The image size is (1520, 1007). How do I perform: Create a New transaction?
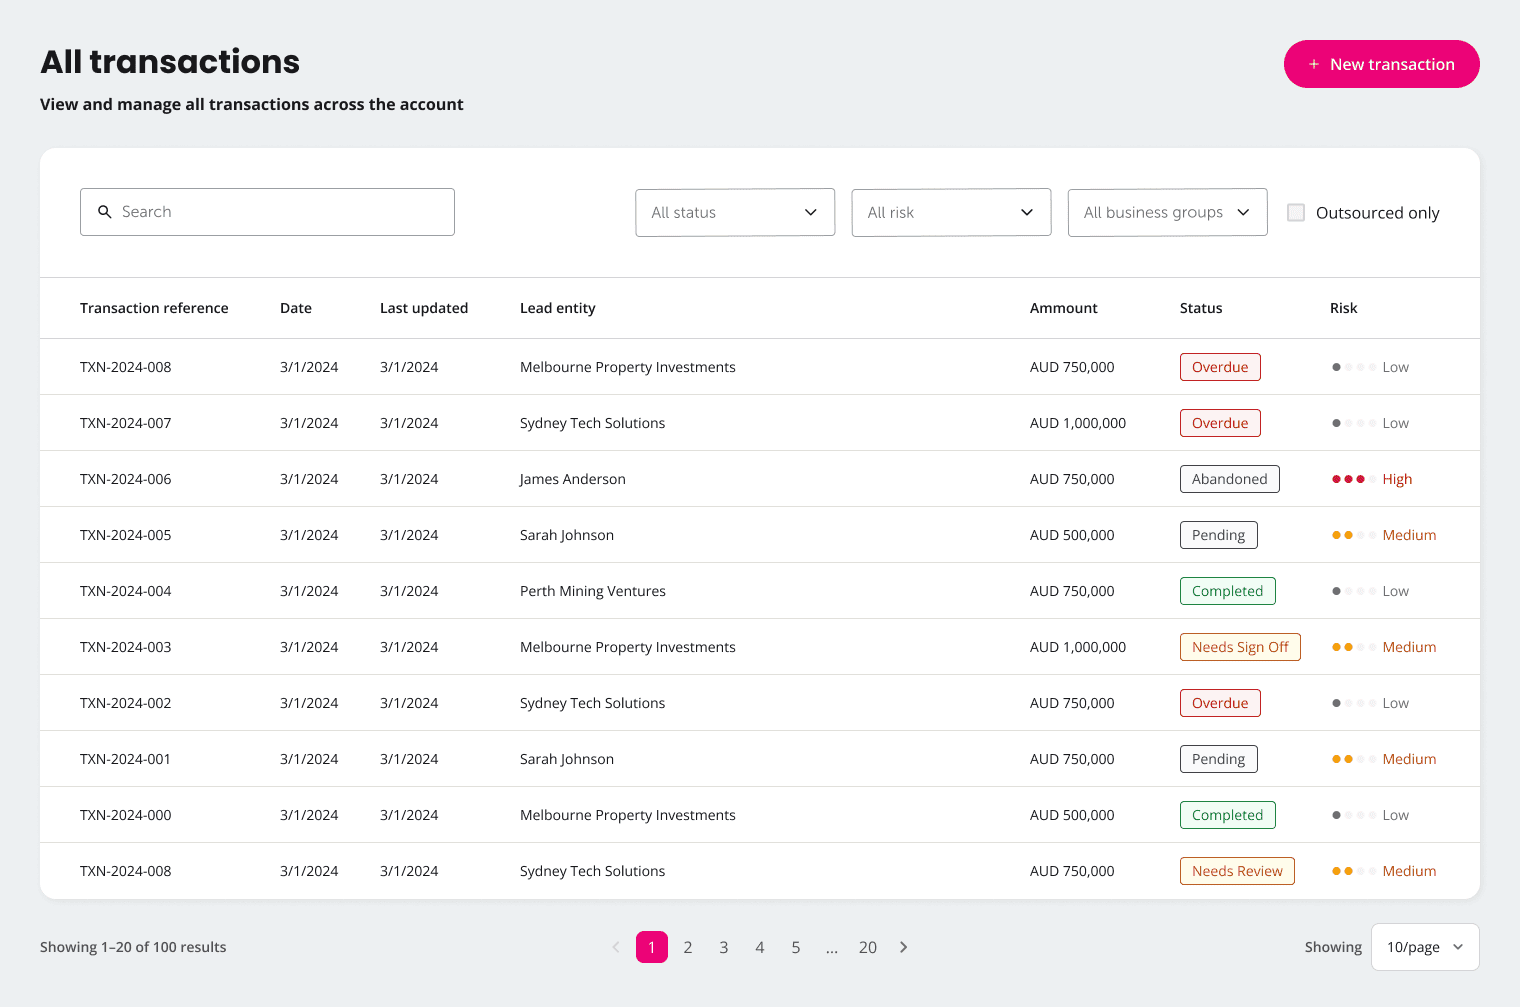coord(1381,64)
